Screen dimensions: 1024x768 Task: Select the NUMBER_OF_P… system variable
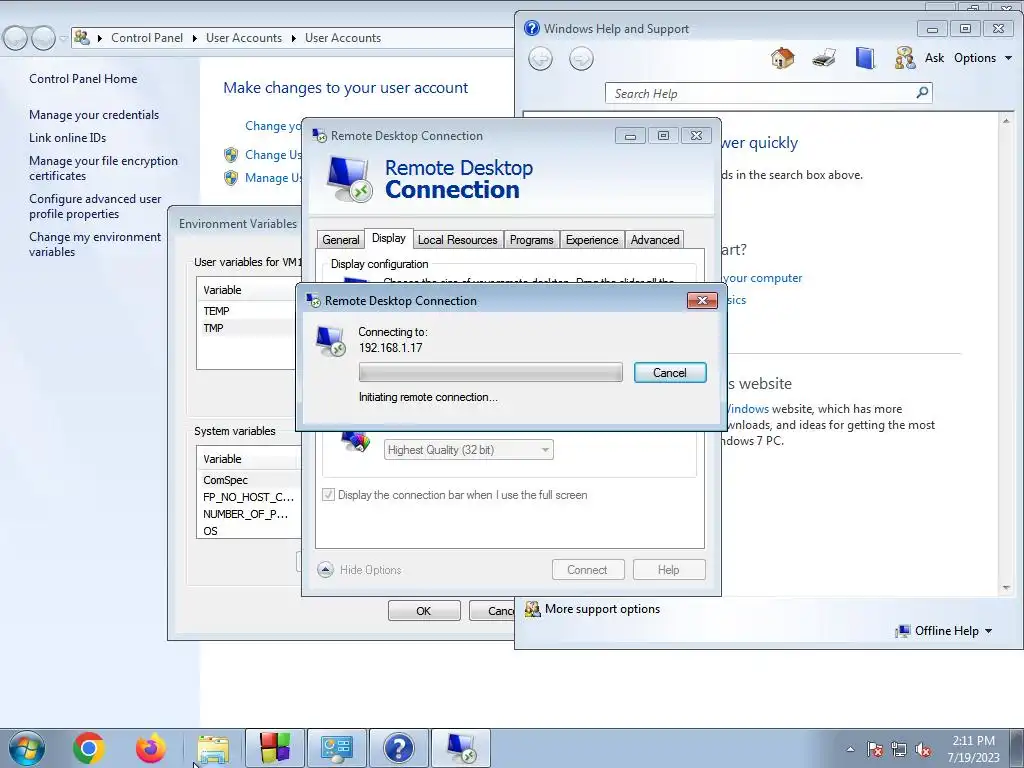pos(249,514)
